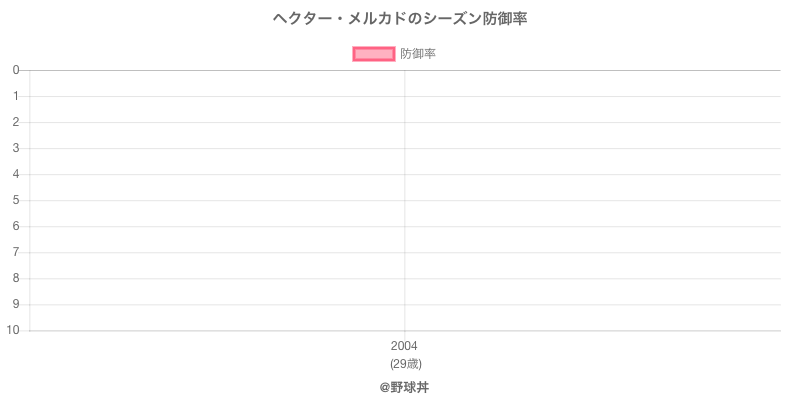Screen dimensions: 800x400
Task: Click y-axis tick label 2
Action: click(x=16, y=122)
